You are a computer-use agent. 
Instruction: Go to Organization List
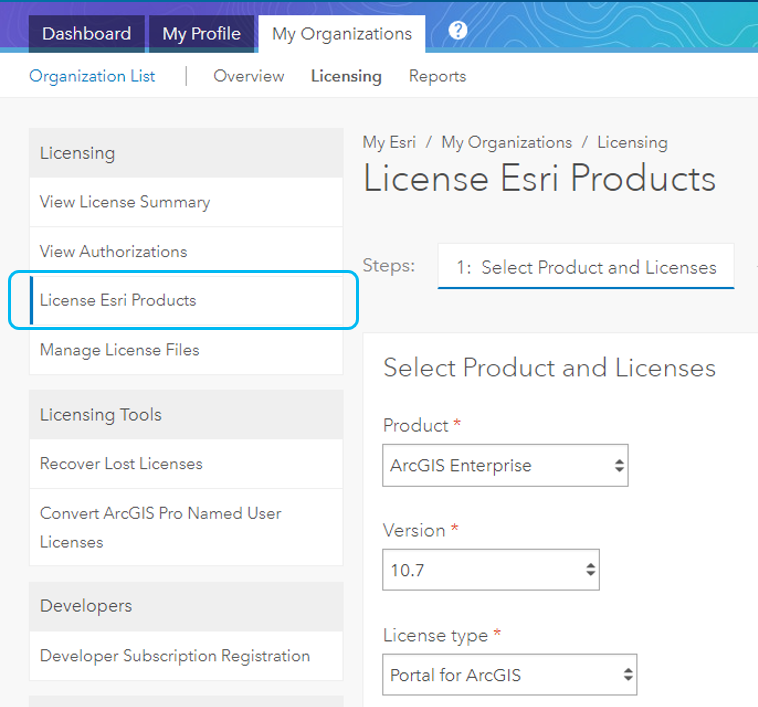[x=92, y=76]
